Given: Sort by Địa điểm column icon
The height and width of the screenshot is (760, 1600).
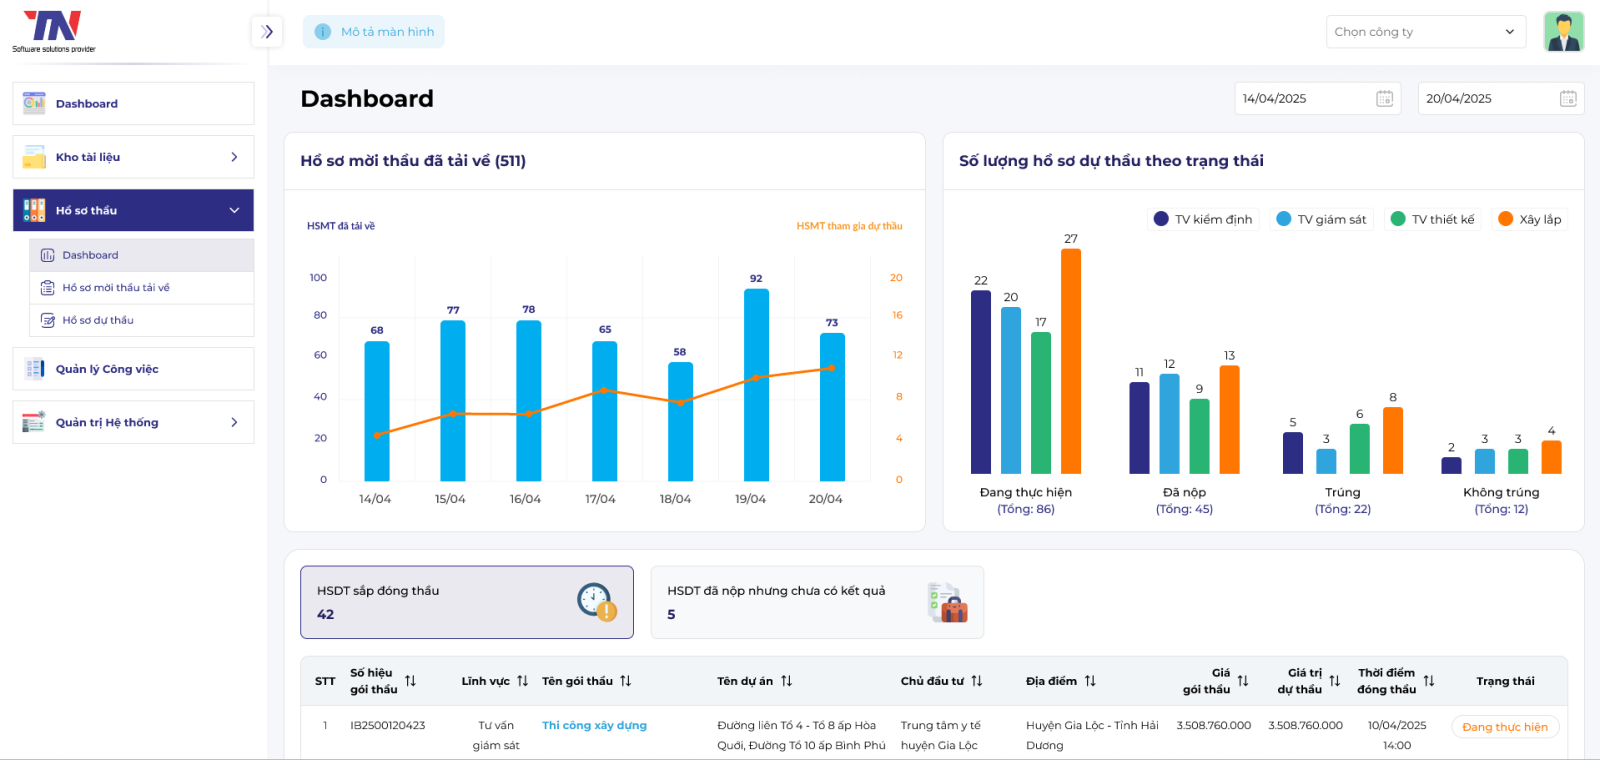Looking at the screenshot, I should coord(1090,681).
